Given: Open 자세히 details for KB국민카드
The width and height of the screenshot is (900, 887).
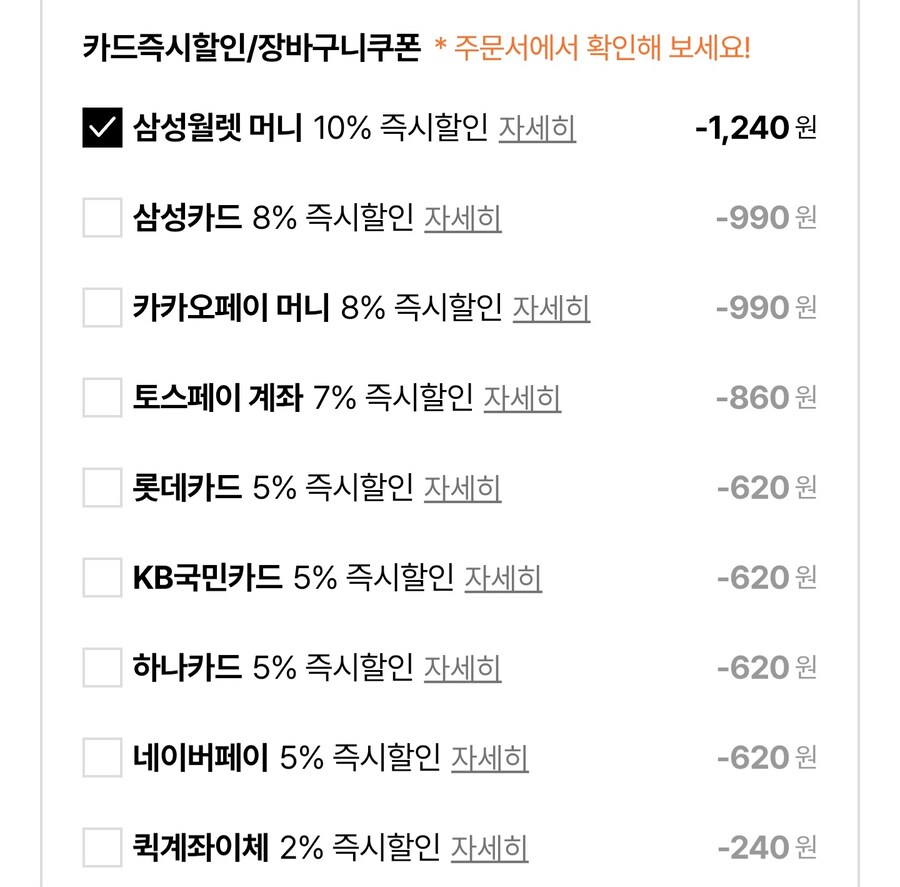Looking at the screenshot, I should point(503,579).
